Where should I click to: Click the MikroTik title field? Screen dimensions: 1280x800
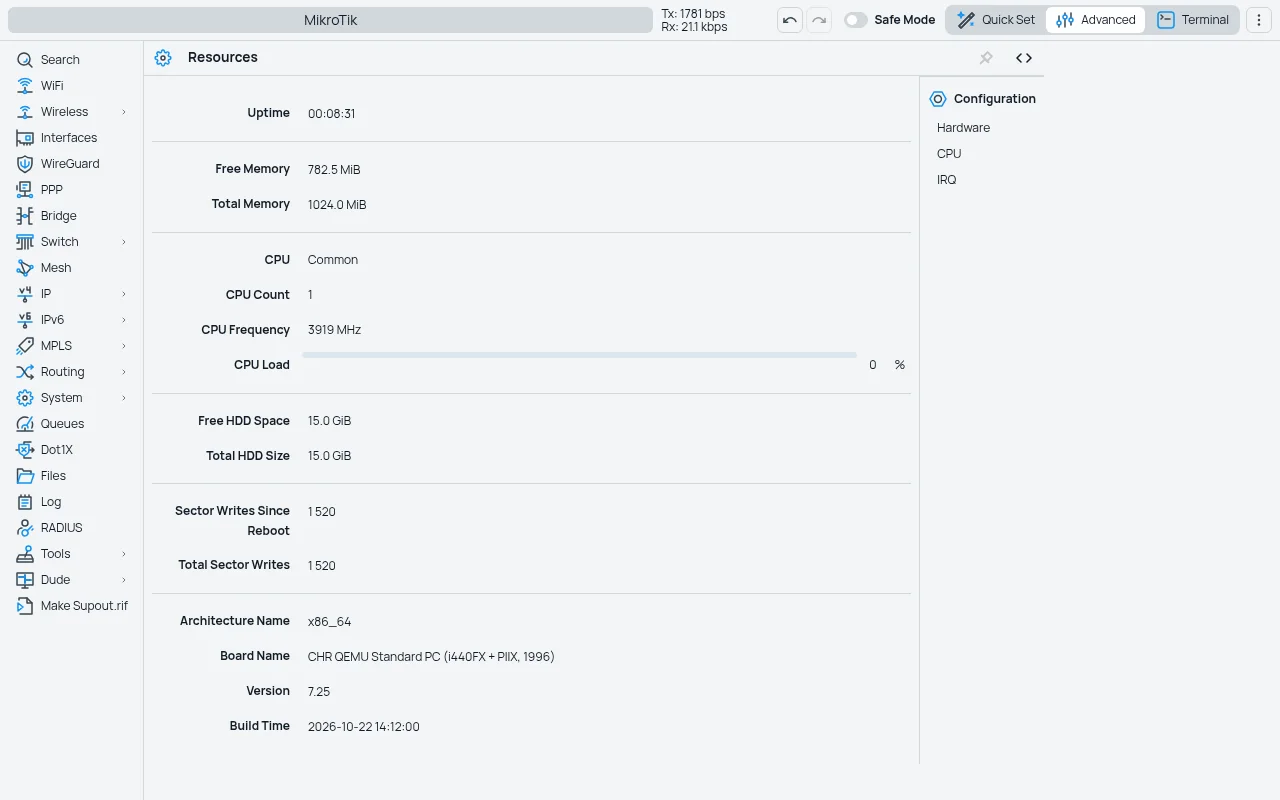pos(330,20)
